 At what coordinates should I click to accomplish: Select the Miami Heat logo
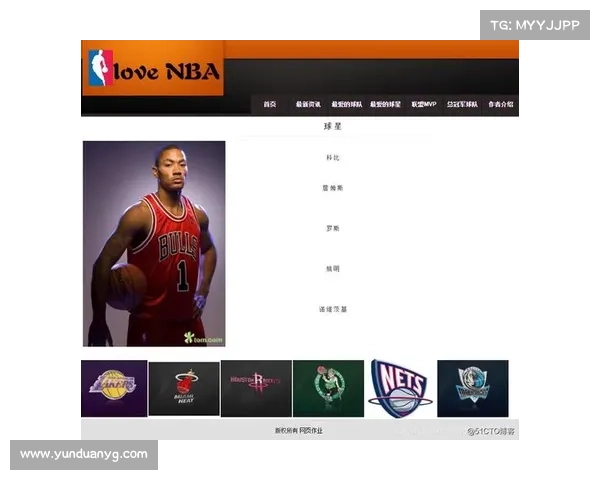(x=184, y=389)
